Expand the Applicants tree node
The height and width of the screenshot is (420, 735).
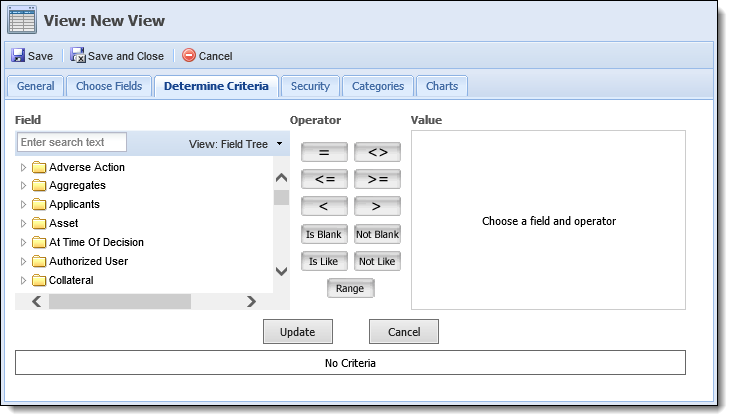click(x=23, y=204)
